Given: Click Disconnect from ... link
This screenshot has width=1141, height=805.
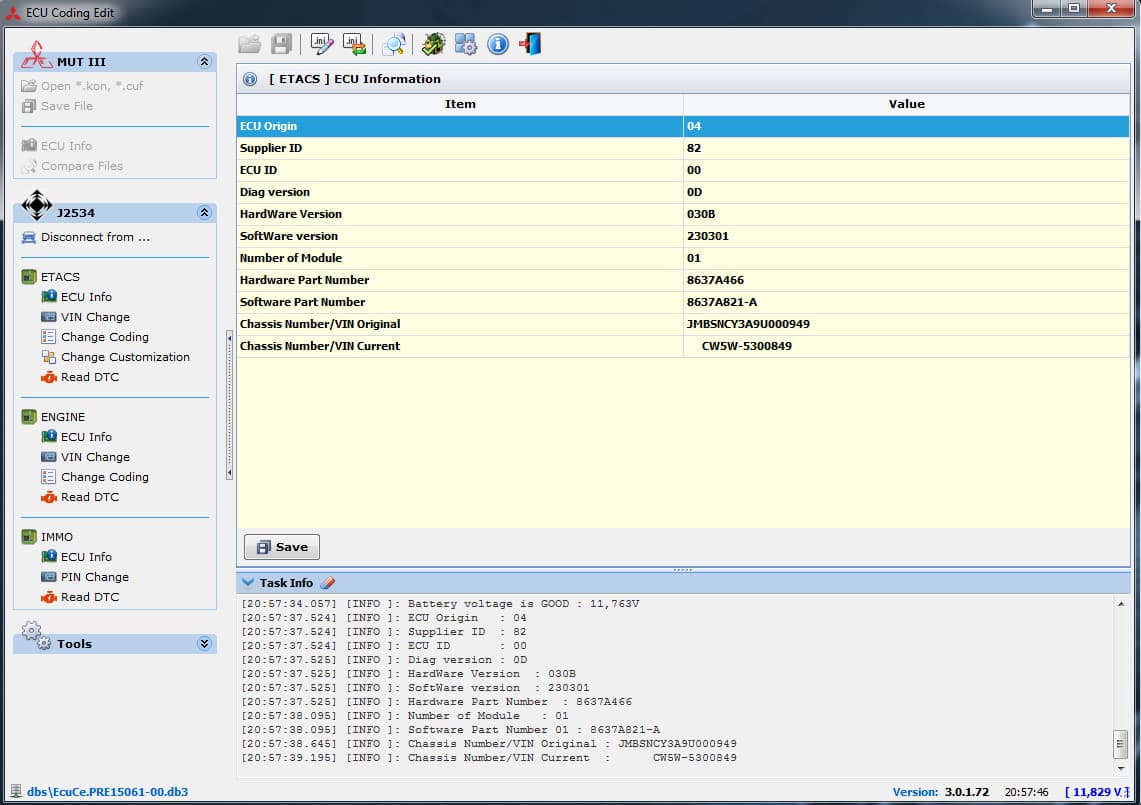Looking at the screenshot, I should pos(95,237).
